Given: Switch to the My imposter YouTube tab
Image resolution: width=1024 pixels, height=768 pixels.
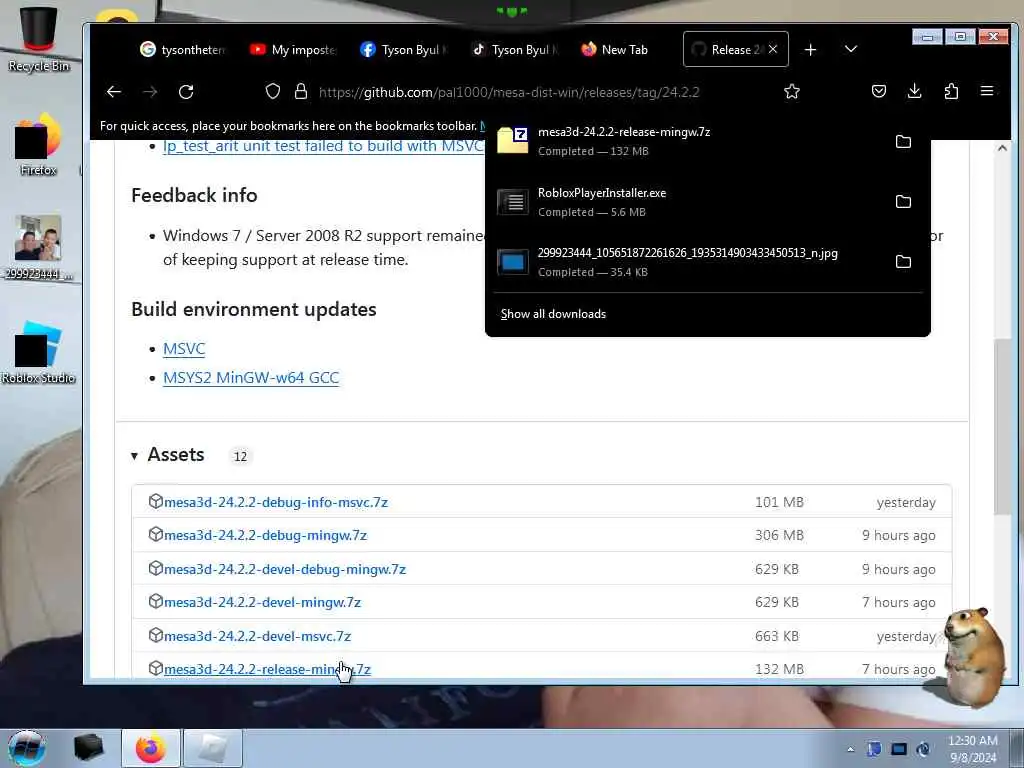Looking at the screenshot, I should (293, 50).
